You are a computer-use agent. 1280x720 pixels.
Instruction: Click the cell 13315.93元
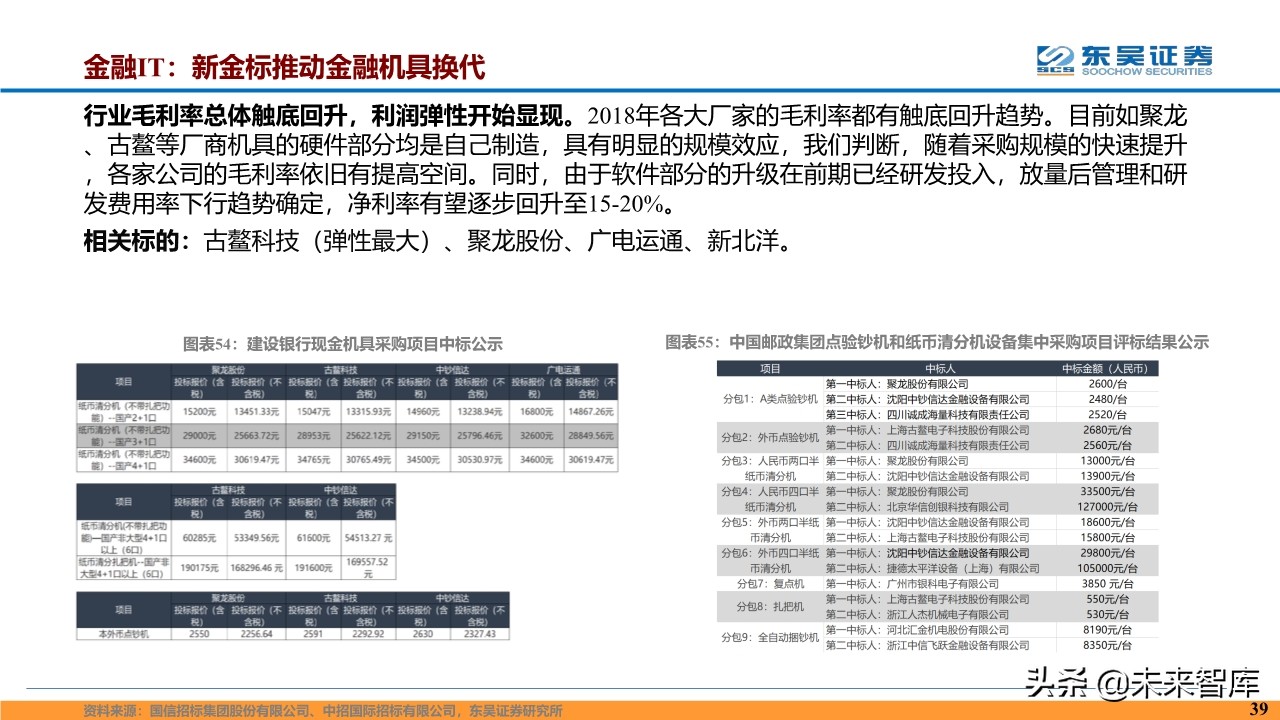pyautogui.click(x=368, y=412)
